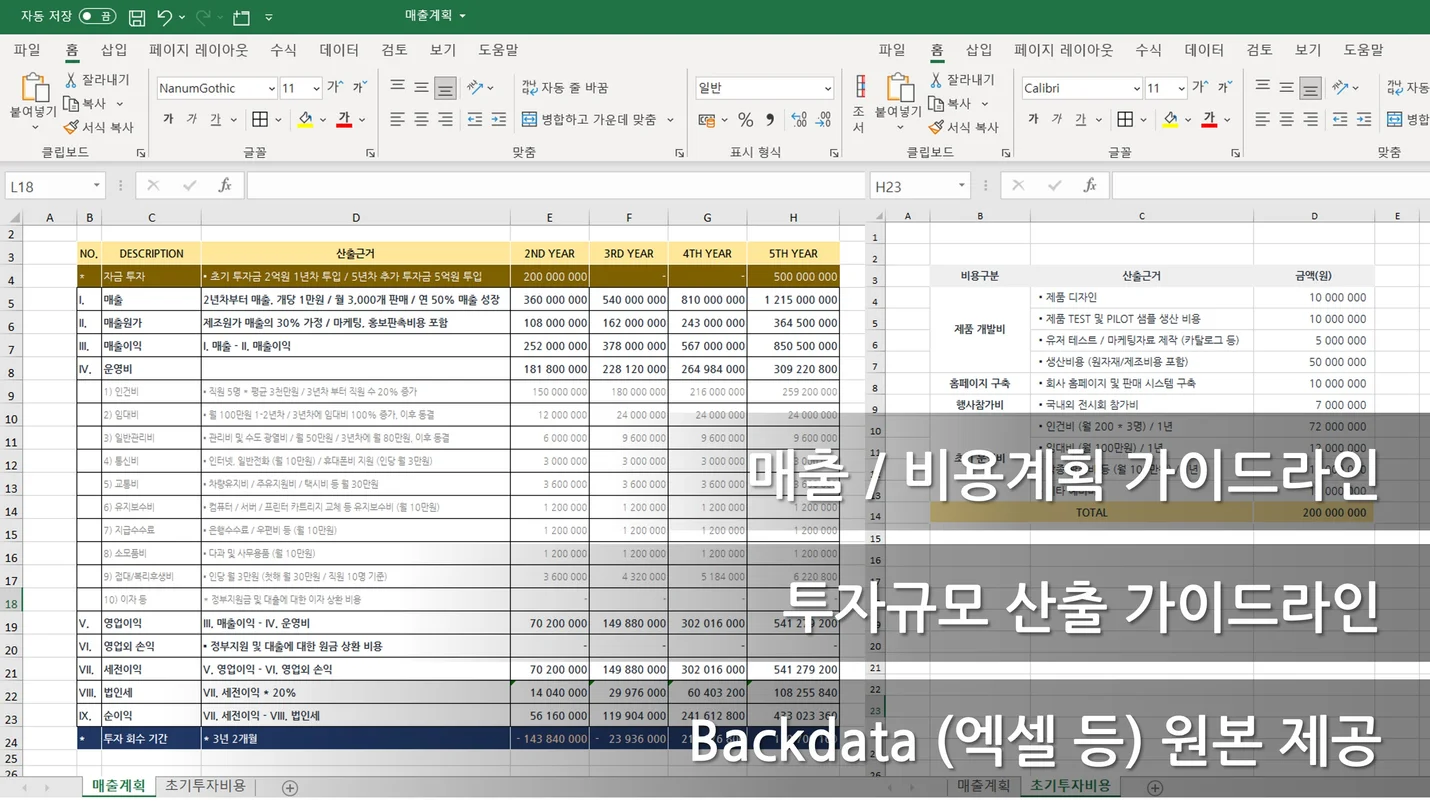Decrease indent in NanumGothic window
Viewport: 1430px width, 810px height.
[474, 120]
